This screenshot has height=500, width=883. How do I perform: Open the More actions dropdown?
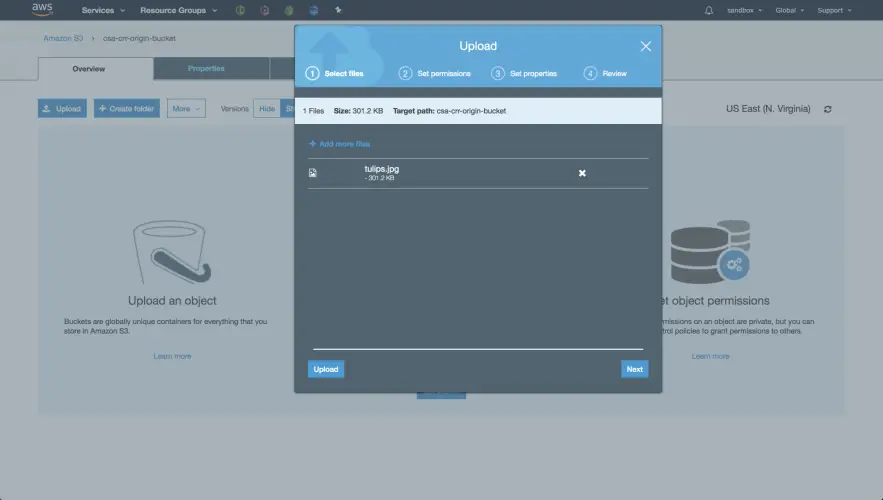[x=186, y=109]
